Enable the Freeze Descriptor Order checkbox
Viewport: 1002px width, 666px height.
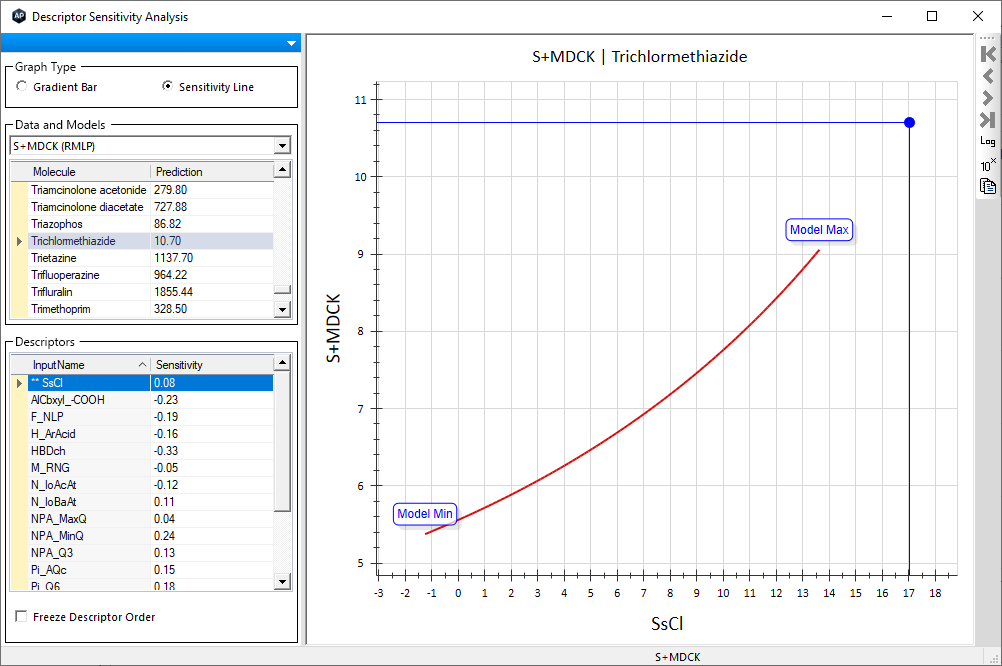(x=21, y=616)
